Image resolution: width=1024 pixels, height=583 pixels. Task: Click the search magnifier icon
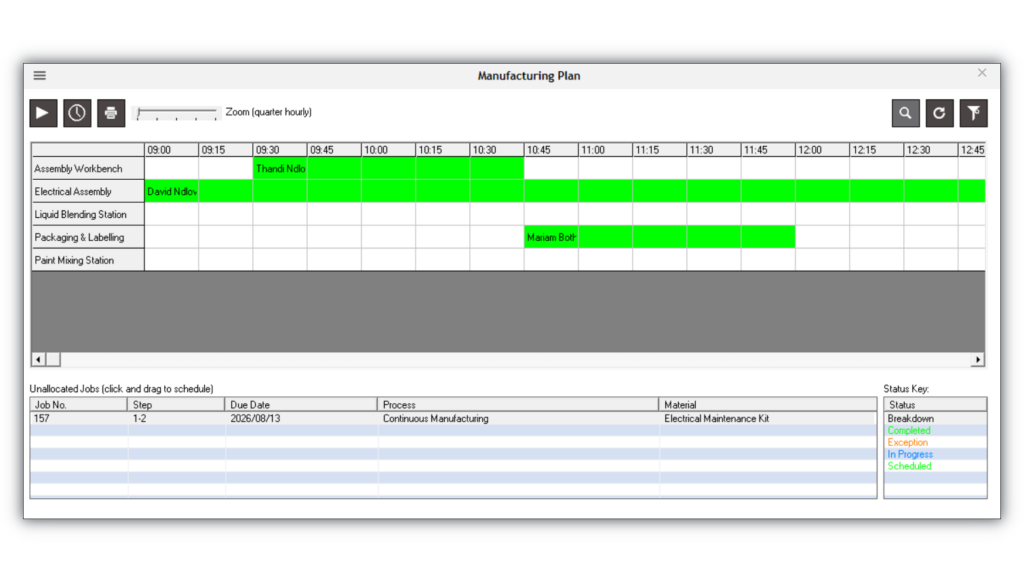tap(906, 113)
